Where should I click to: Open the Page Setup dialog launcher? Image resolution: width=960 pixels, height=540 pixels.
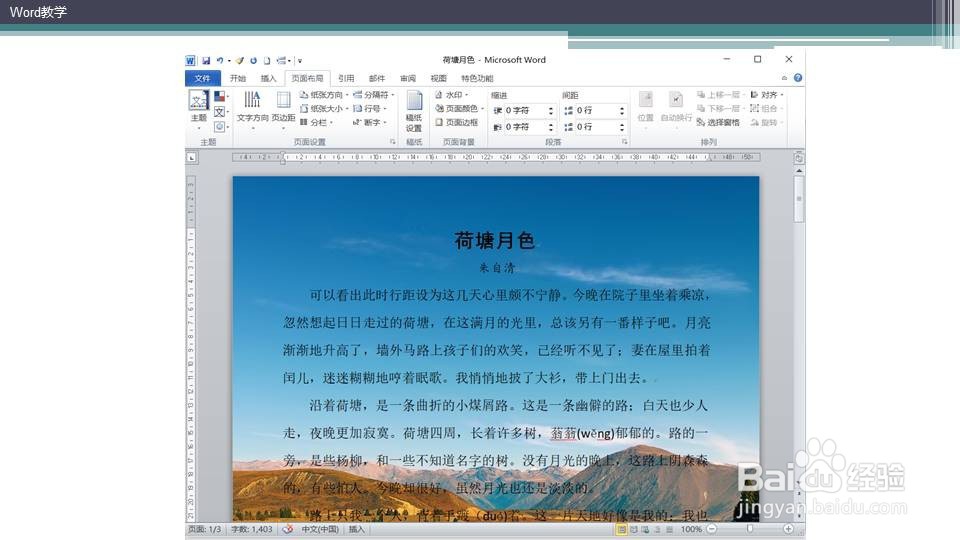(392, 142)
